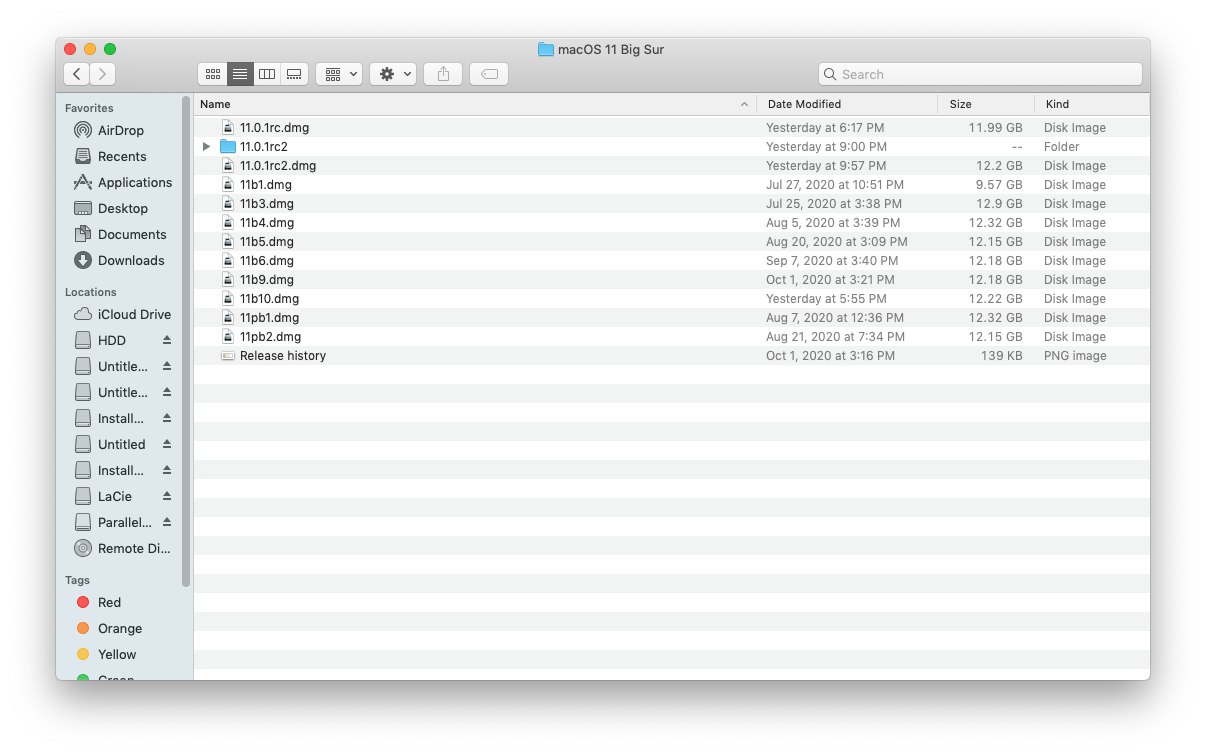1206x754 pixels.
Task: Select the 11.0.1rc2 folder row
Action: (672, 147)
